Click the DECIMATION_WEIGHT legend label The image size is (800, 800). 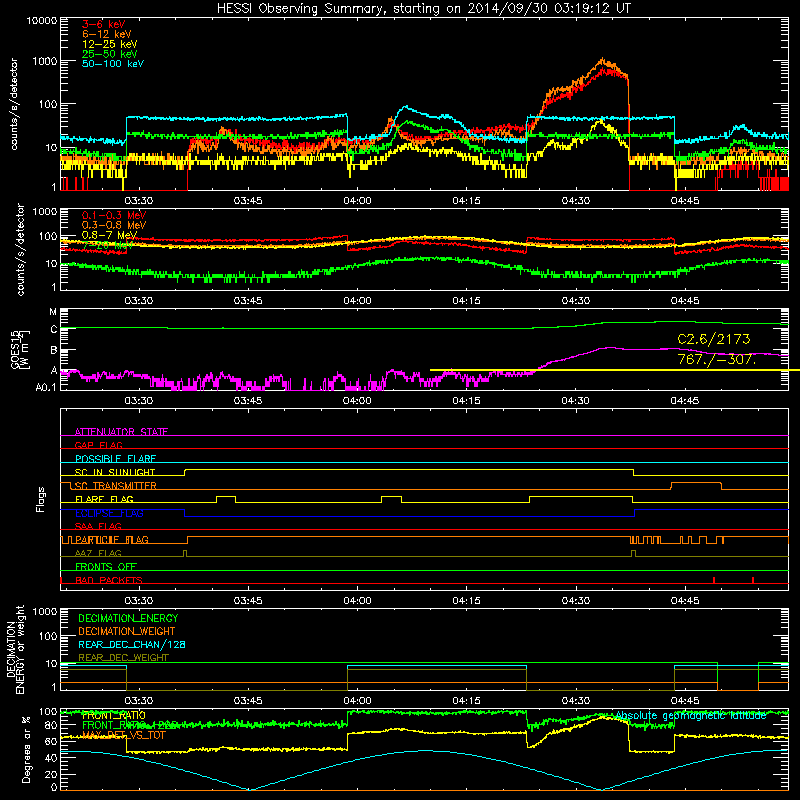coord(127,631)
